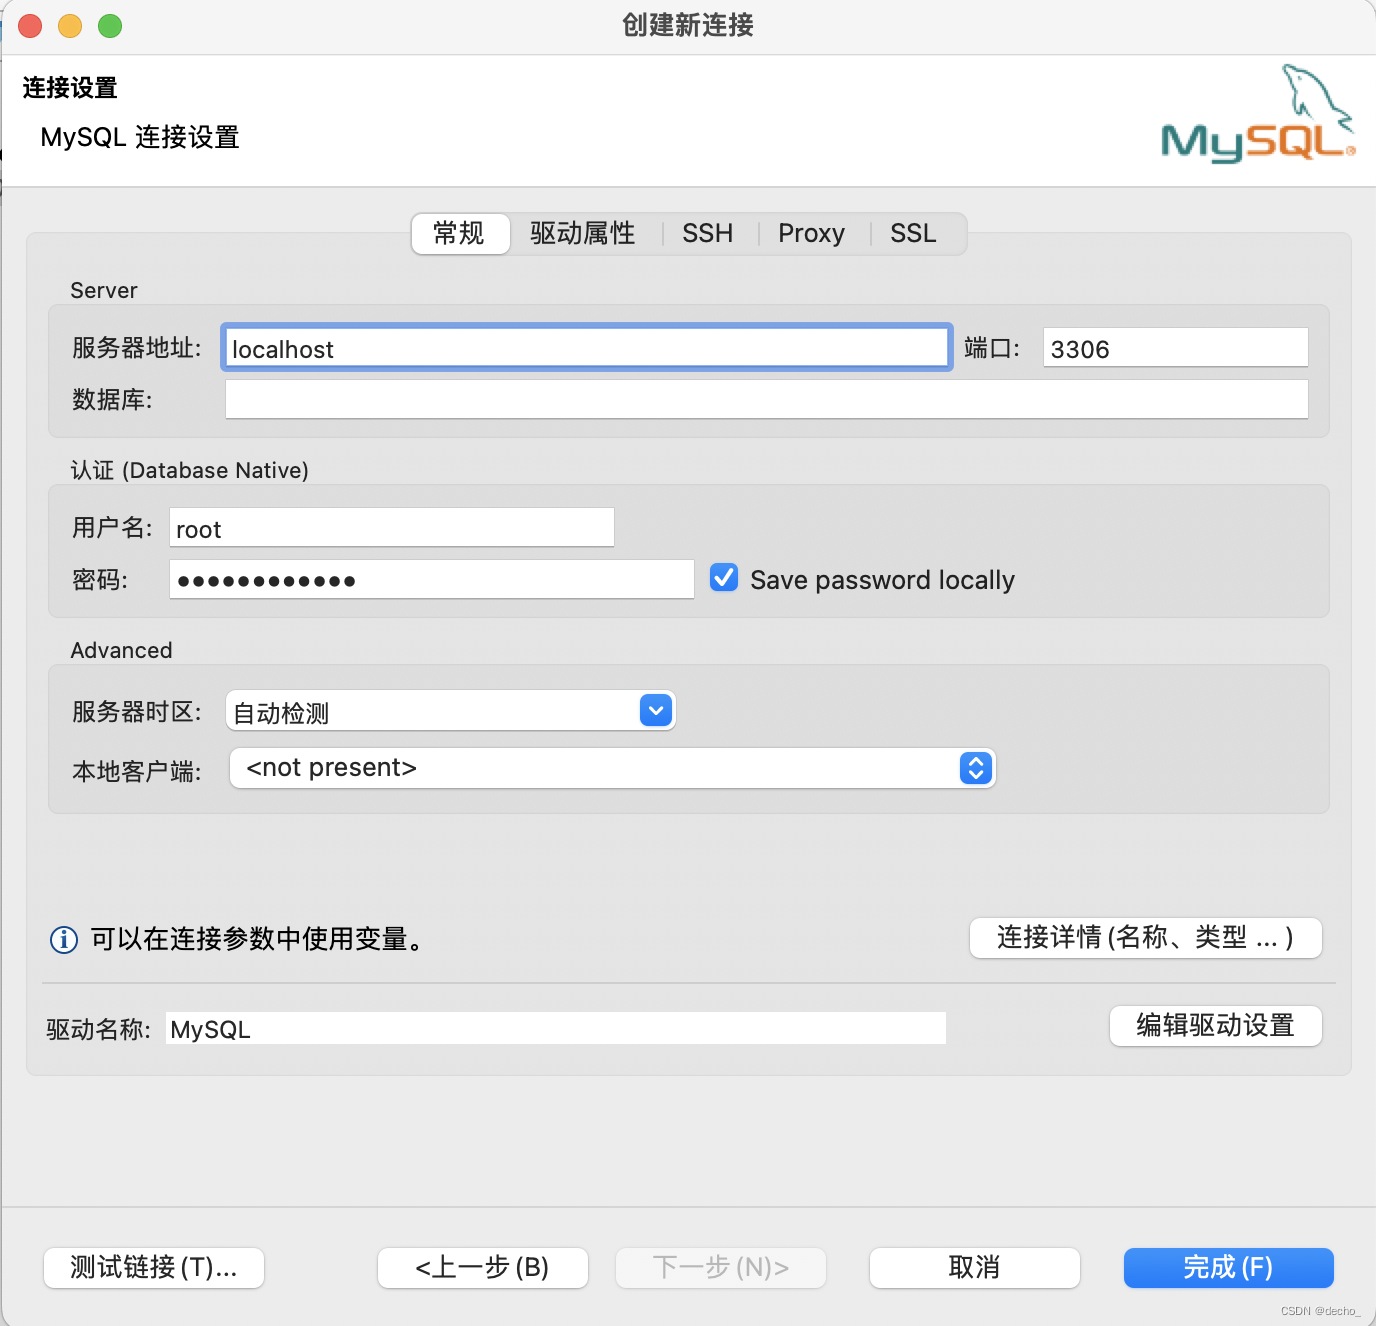Open the Proxy settings tab
This screenshot has height=1326, width=1376.
pos(811,233)
